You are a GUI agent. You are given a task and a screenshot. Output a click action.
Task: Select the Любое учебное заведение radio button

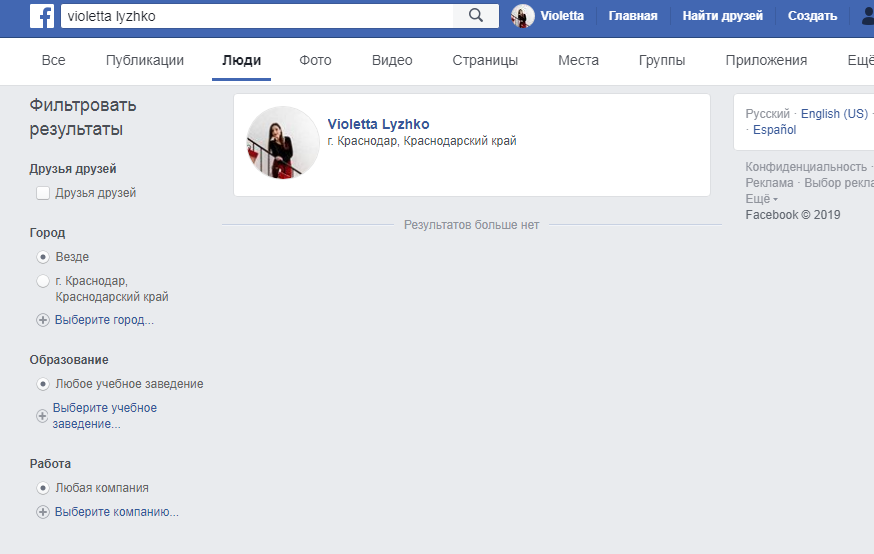click(43, 384)
